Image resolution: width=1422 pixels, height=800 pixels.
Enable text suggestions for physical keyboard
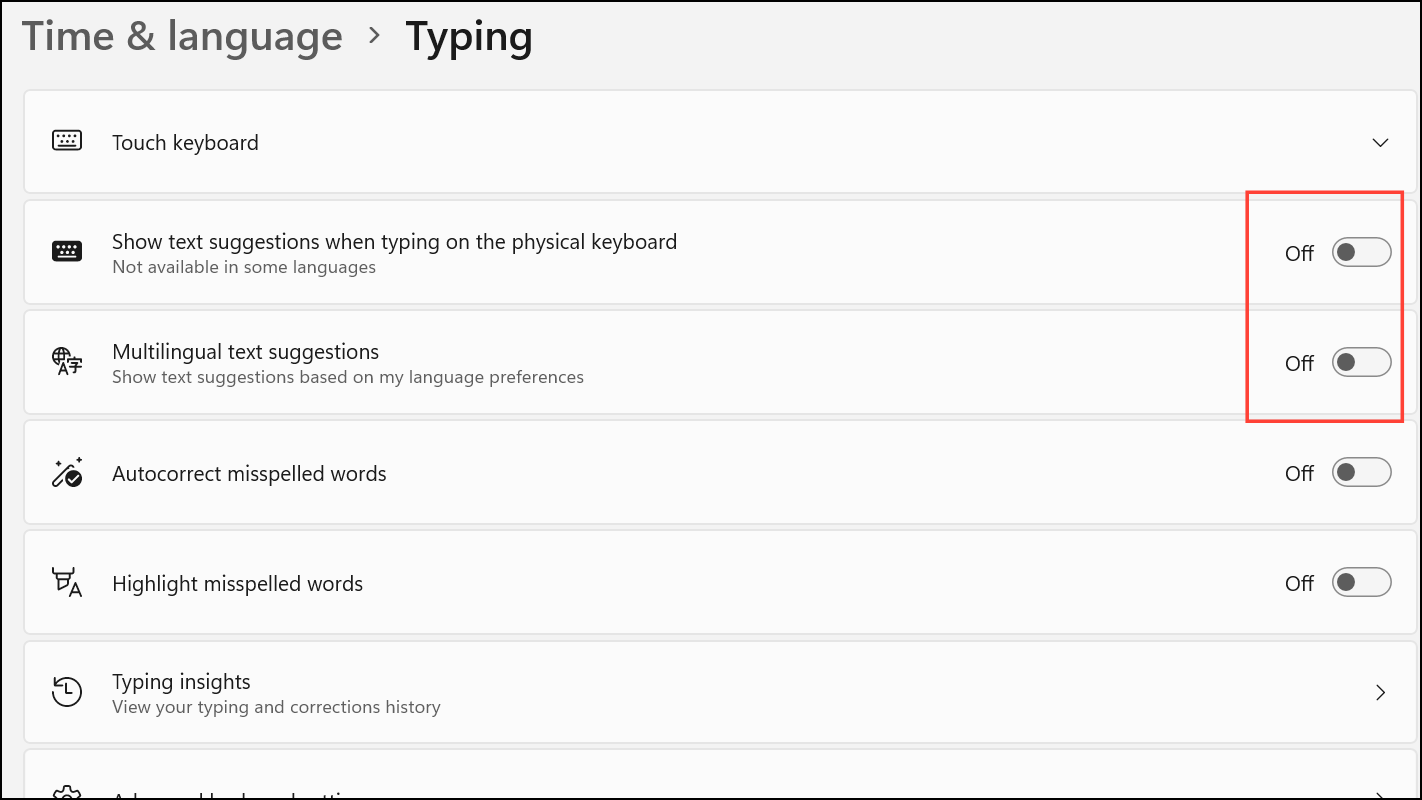tap(1361, 253)
